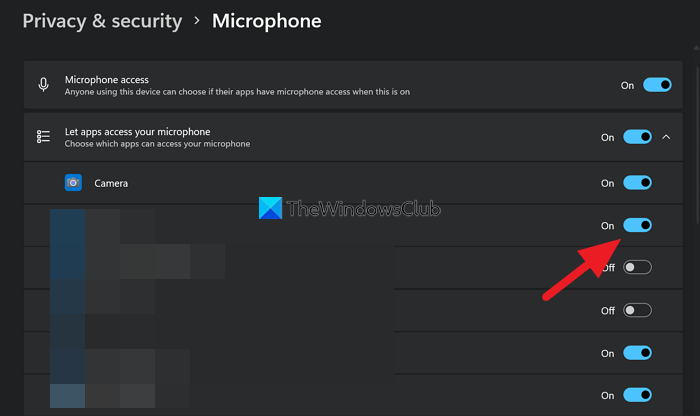Click the Let apps access your microphone label
700x416 pixels.
[x=138, y=131]
